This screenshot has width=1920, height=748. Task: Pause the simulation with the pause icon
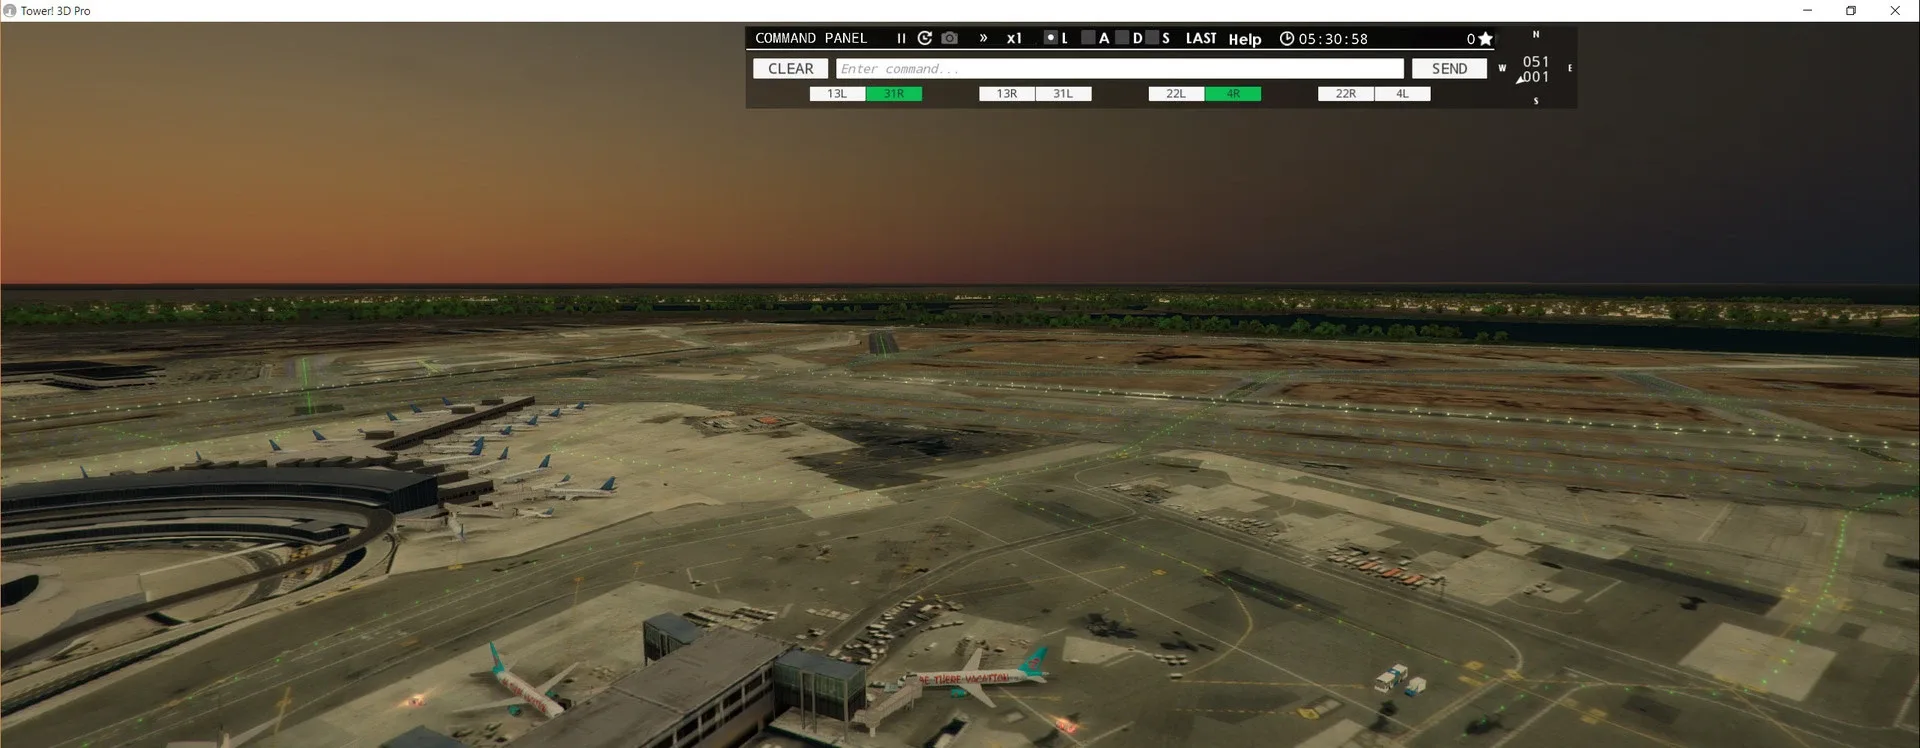coord(901,39)
